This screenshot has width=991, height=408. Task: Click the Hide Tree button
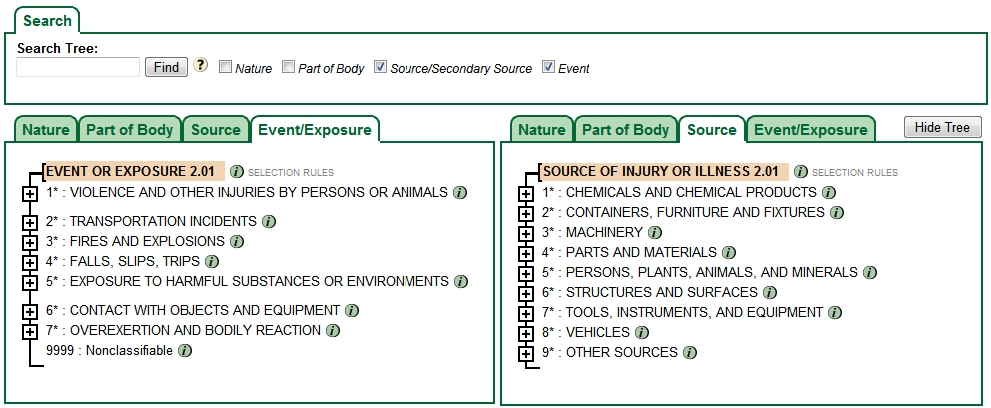coord(942,127)
